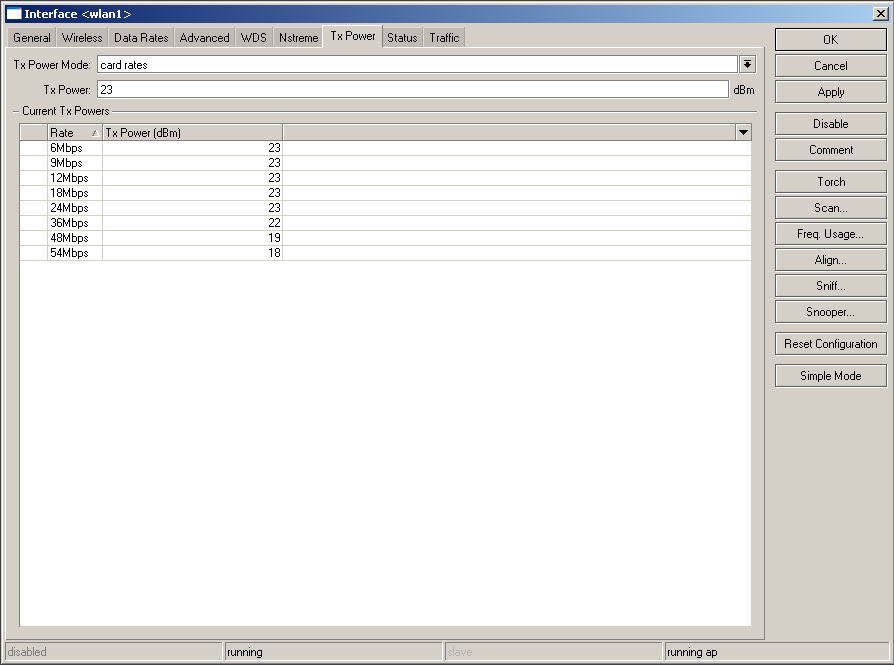Viewport: 894px width, 665px height.
Task: Open the Data Rates tab
Action: point(141,38)
